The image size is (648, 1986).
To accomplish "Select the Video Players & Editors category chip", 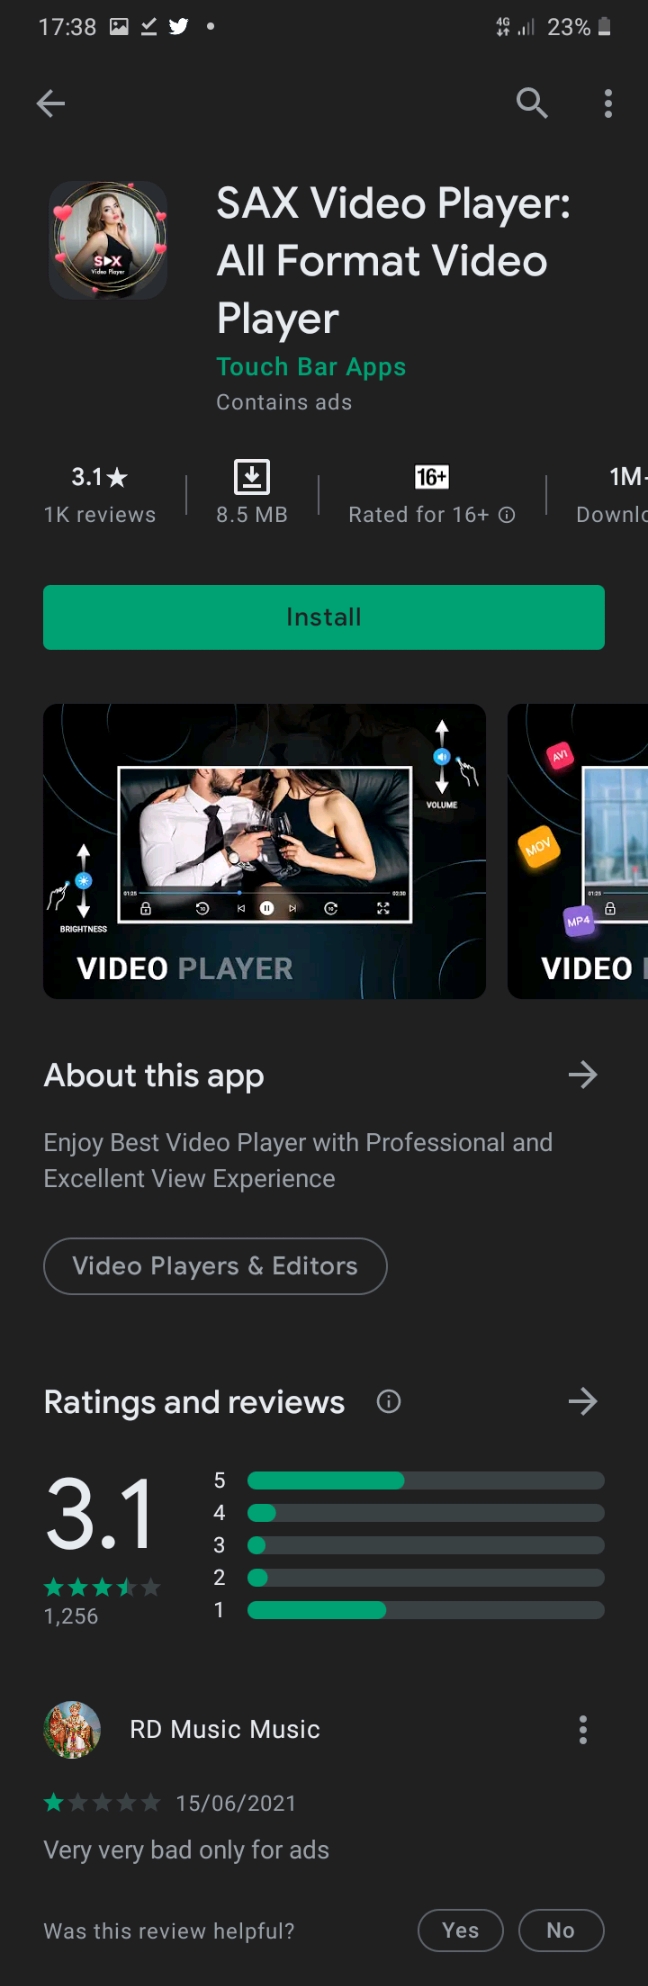I will pyautogui.click(x=215, y=1266).
